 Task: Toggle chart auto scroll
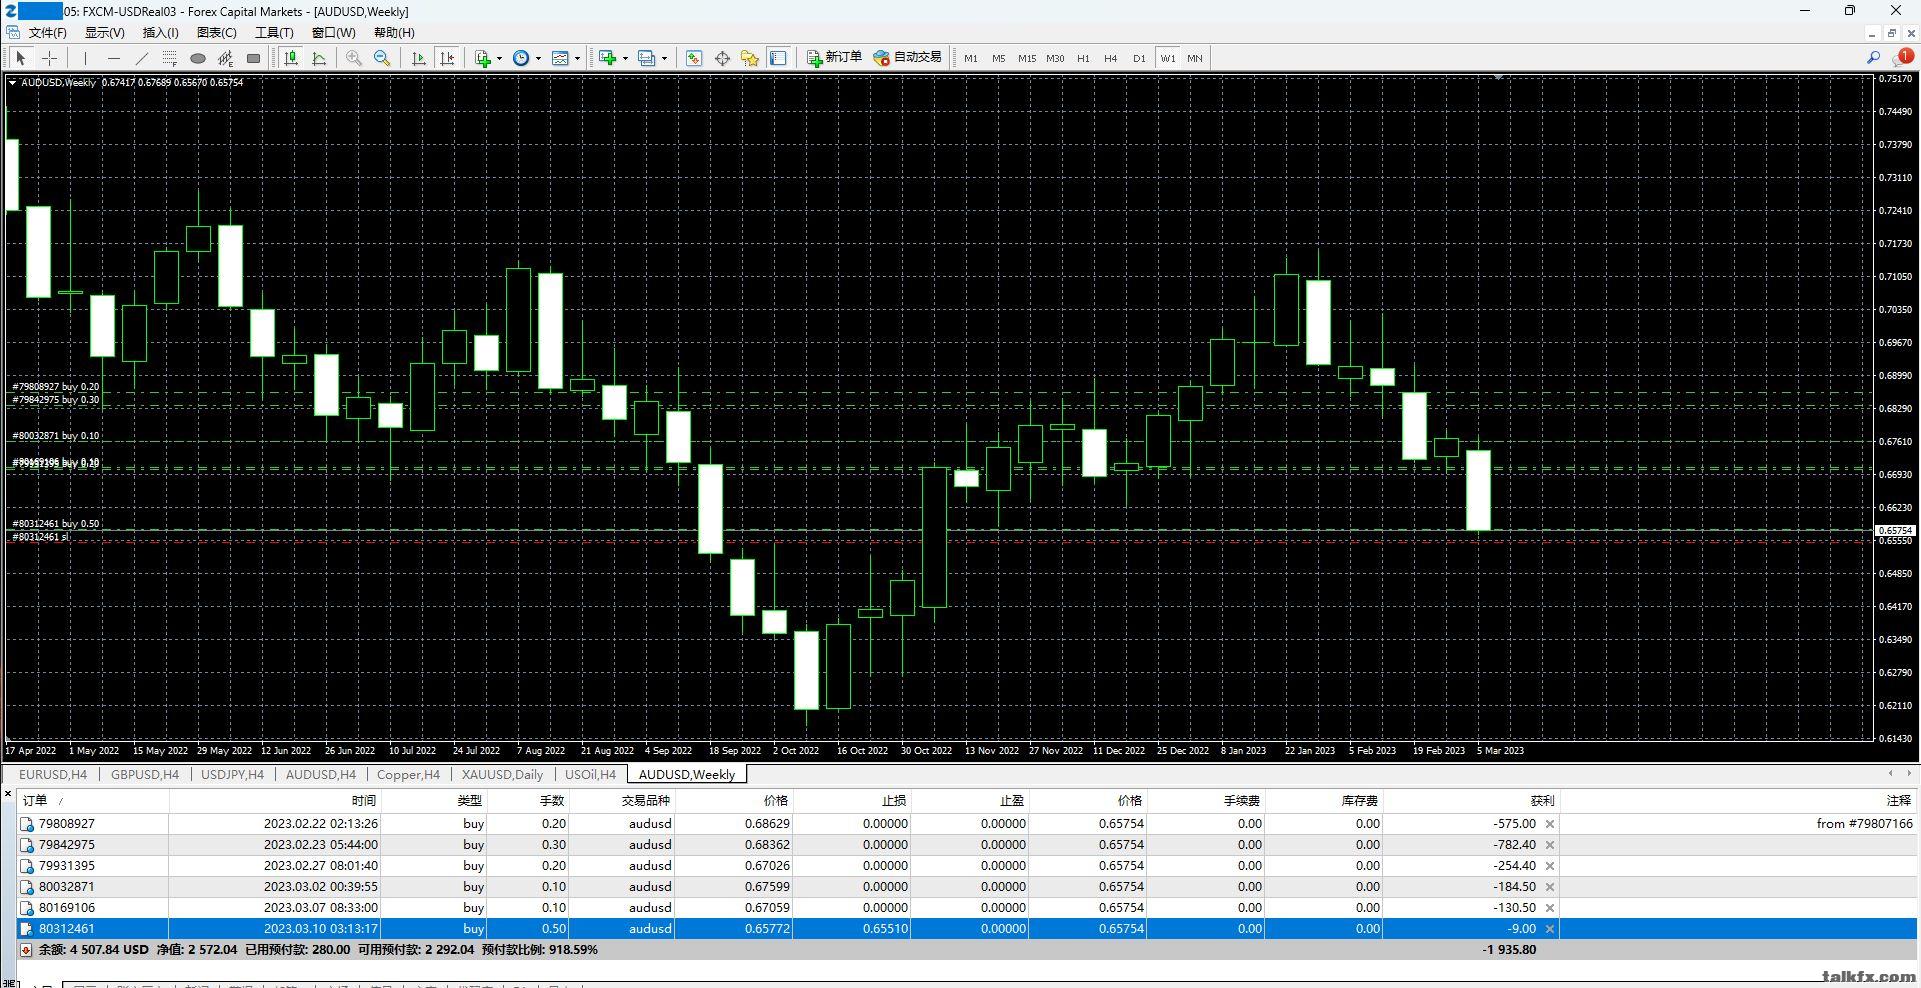point(419,58)
